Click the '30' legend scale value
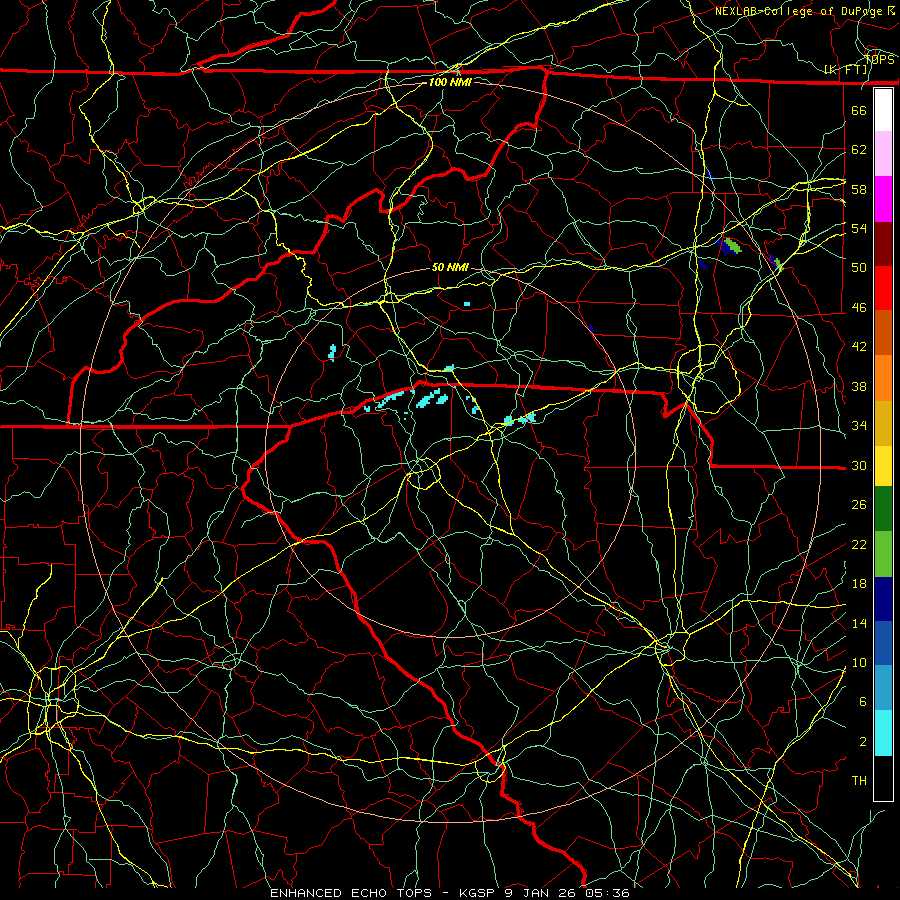Screen dimensions: 900x900 [x=859, y=465]
